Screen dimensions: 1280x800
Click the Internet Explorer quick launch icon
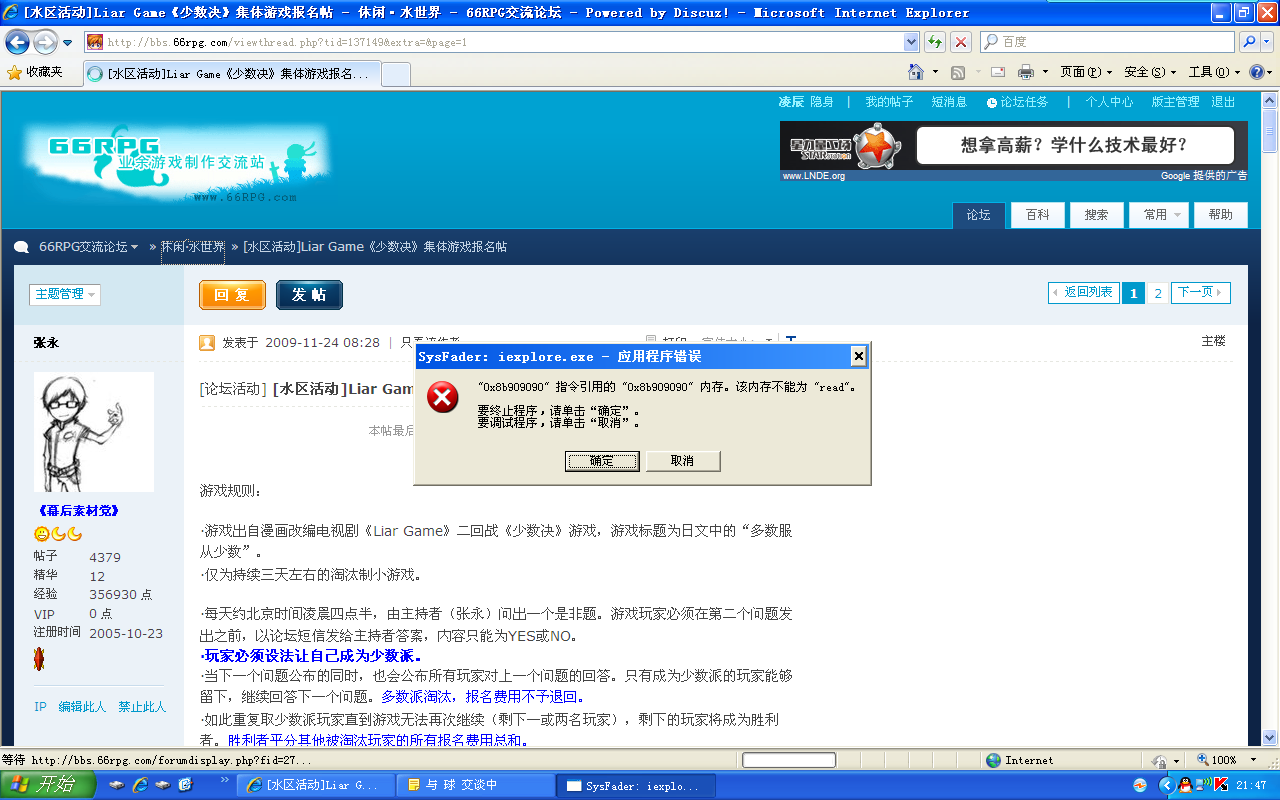[140, 785]
